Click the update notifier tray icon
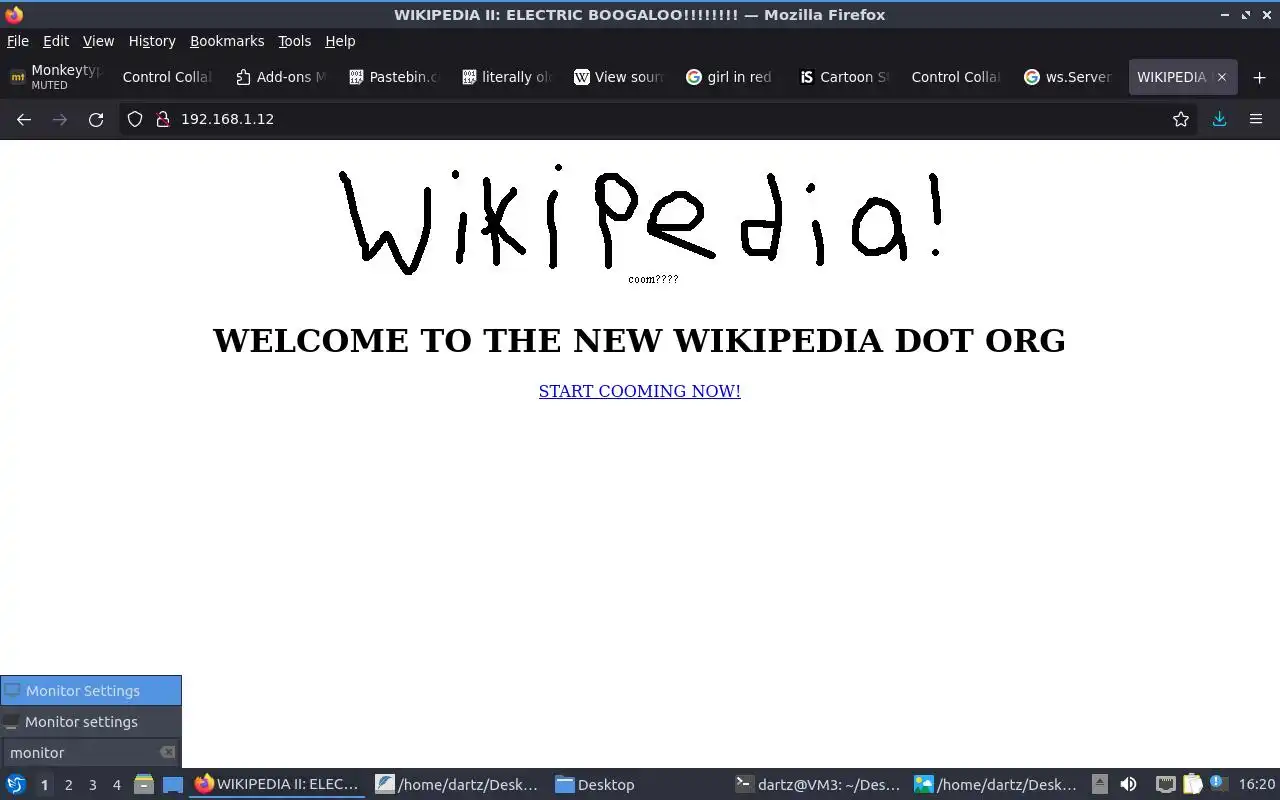 [x=1218, y=784]
